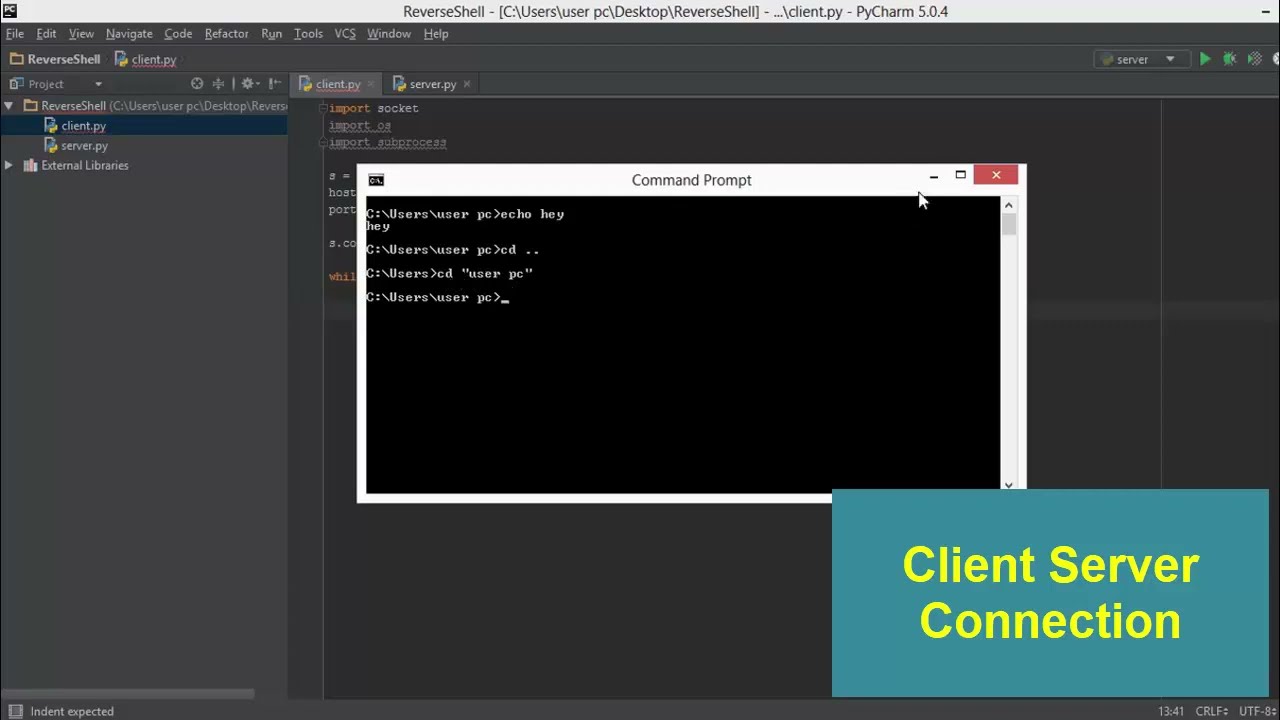Viewport: 1280px width, 720px height.
Task: Click the scroll from source target icon
Action: pyautogui.click(x=197, y=84)
